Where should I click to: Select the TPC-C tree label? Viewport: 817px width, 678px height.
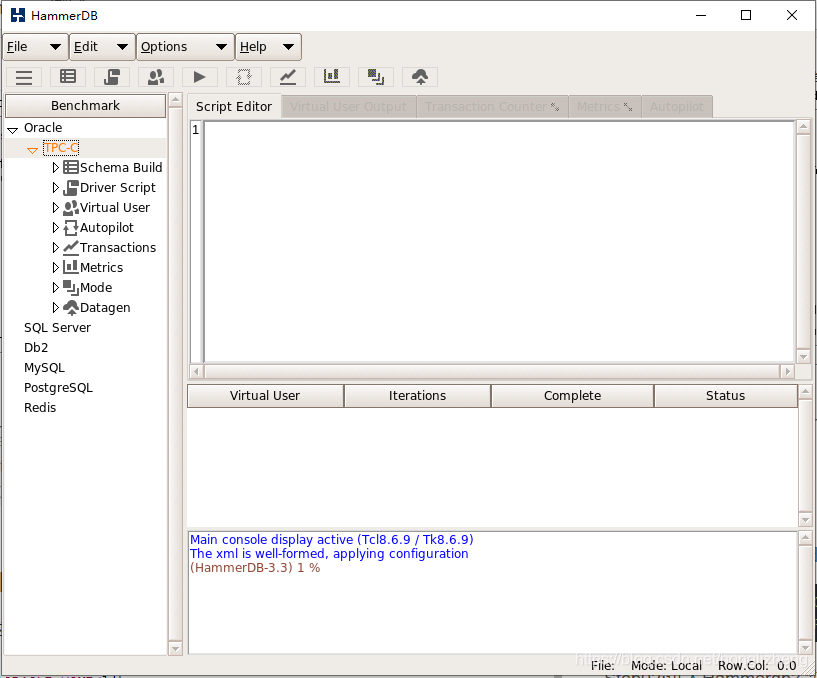[61, 148]
